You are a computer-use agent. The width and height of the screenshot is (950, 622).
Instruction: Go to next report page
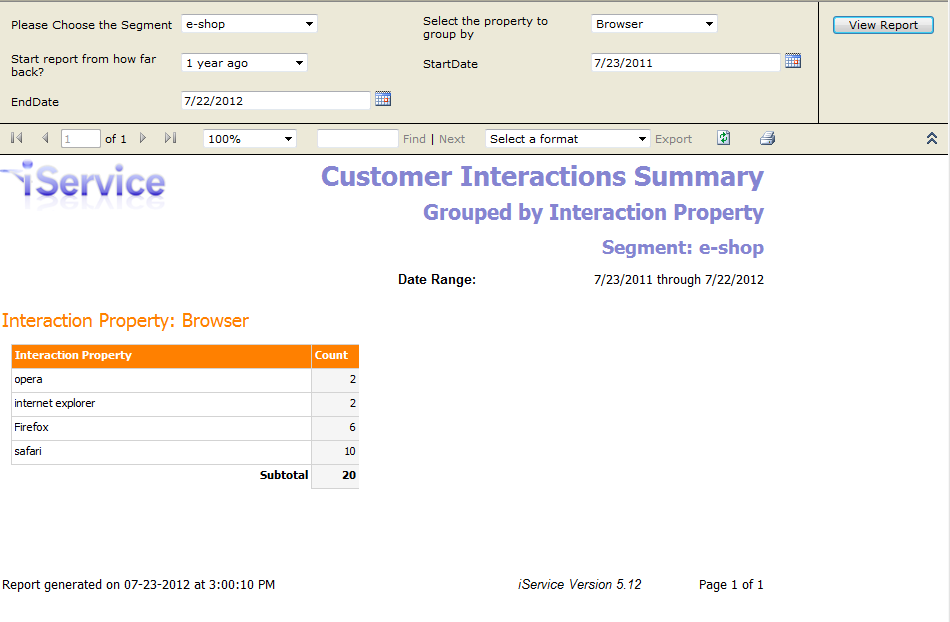tap(143, 139)
